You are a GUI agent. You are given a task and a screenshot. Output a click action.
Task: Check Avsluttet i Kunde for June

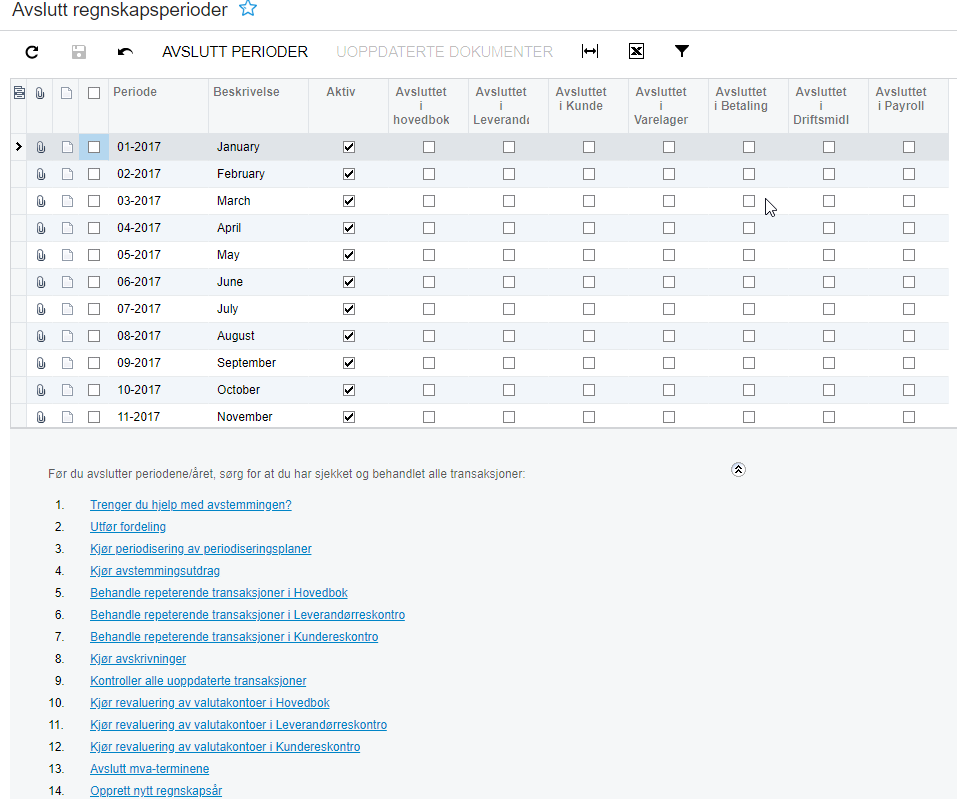[x=589, y=282]
